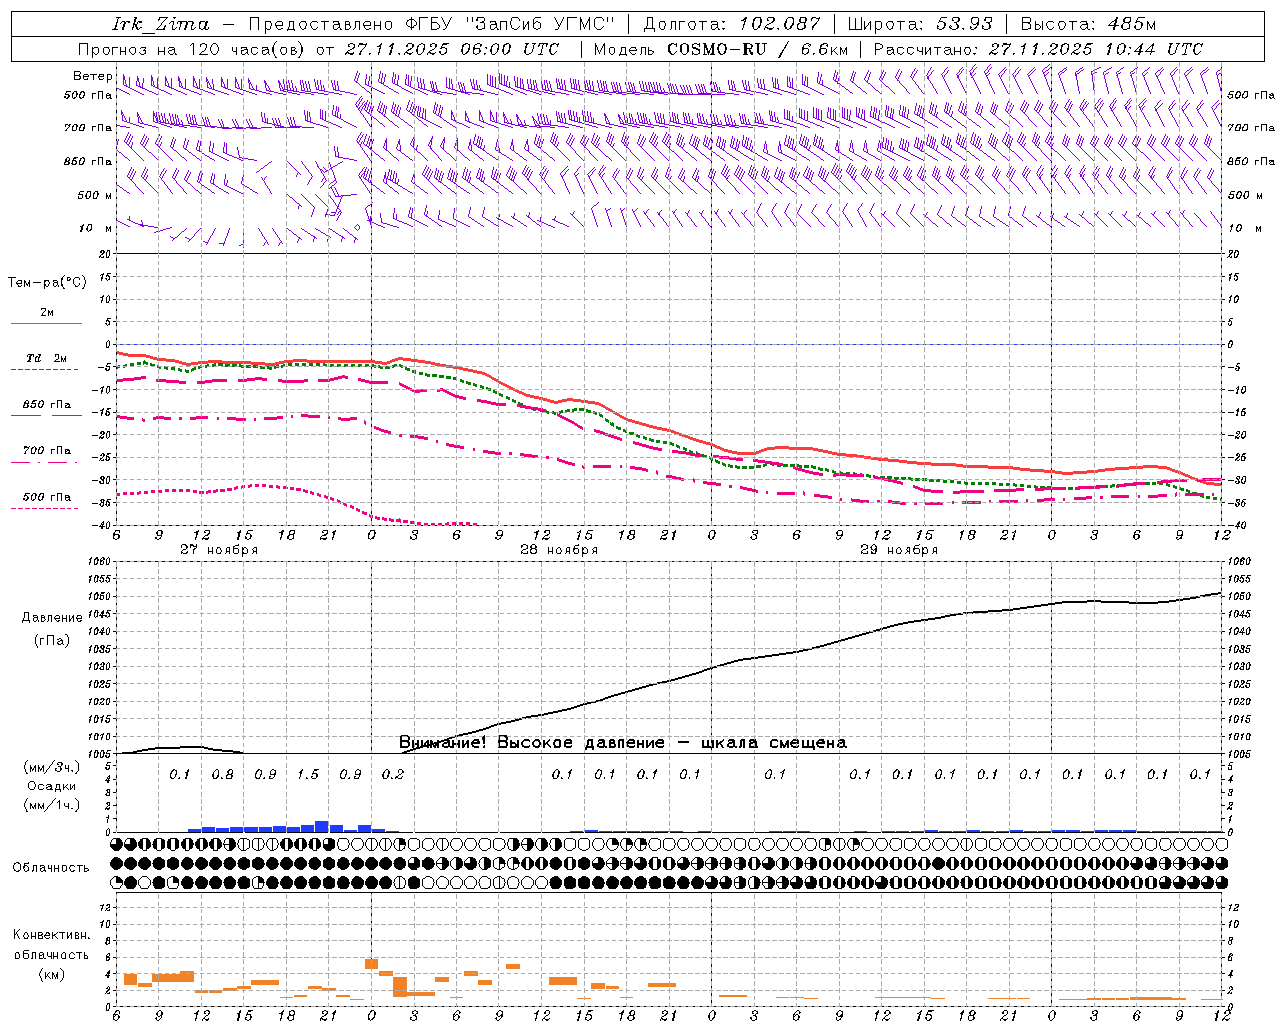Click the "Рассчитано: 27.11.2025 10:44 UTC" text
This screenshot has height=1024, width=1280.
1038,49
